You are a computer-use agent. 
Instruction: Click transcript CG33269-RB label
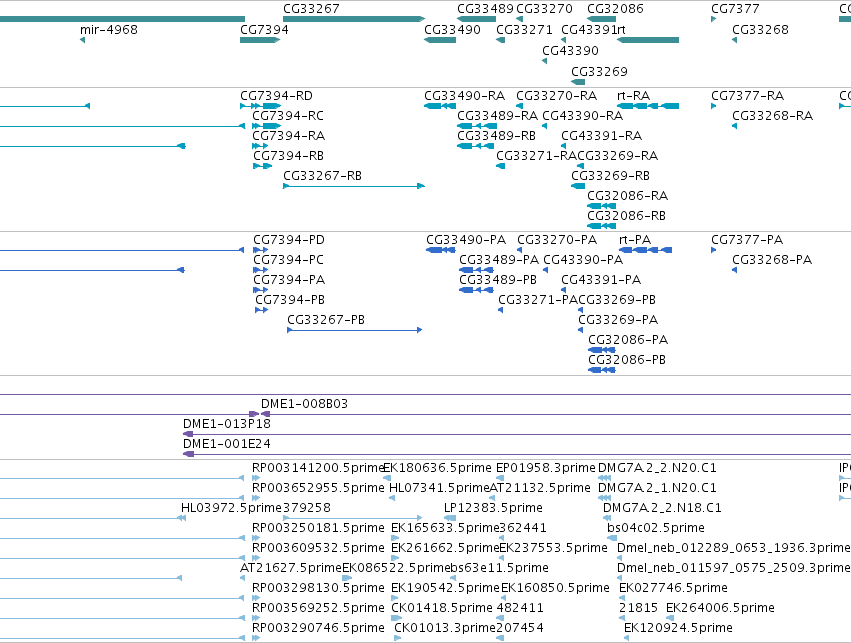[611, 176]
